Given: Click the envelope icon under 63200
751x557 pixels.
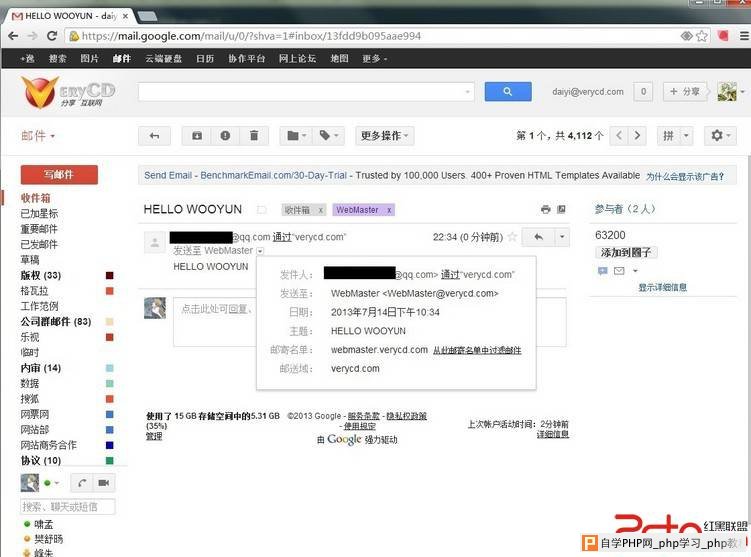Looking at the screenshot, I should [x=619, y=271].
